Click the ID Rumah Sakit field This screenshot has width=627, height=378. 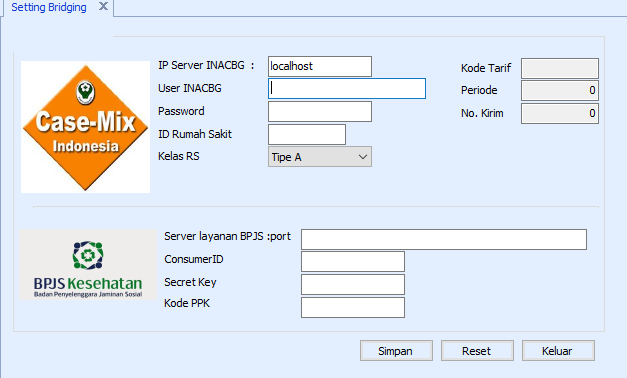pyautogui.click(x=307, y=134)
